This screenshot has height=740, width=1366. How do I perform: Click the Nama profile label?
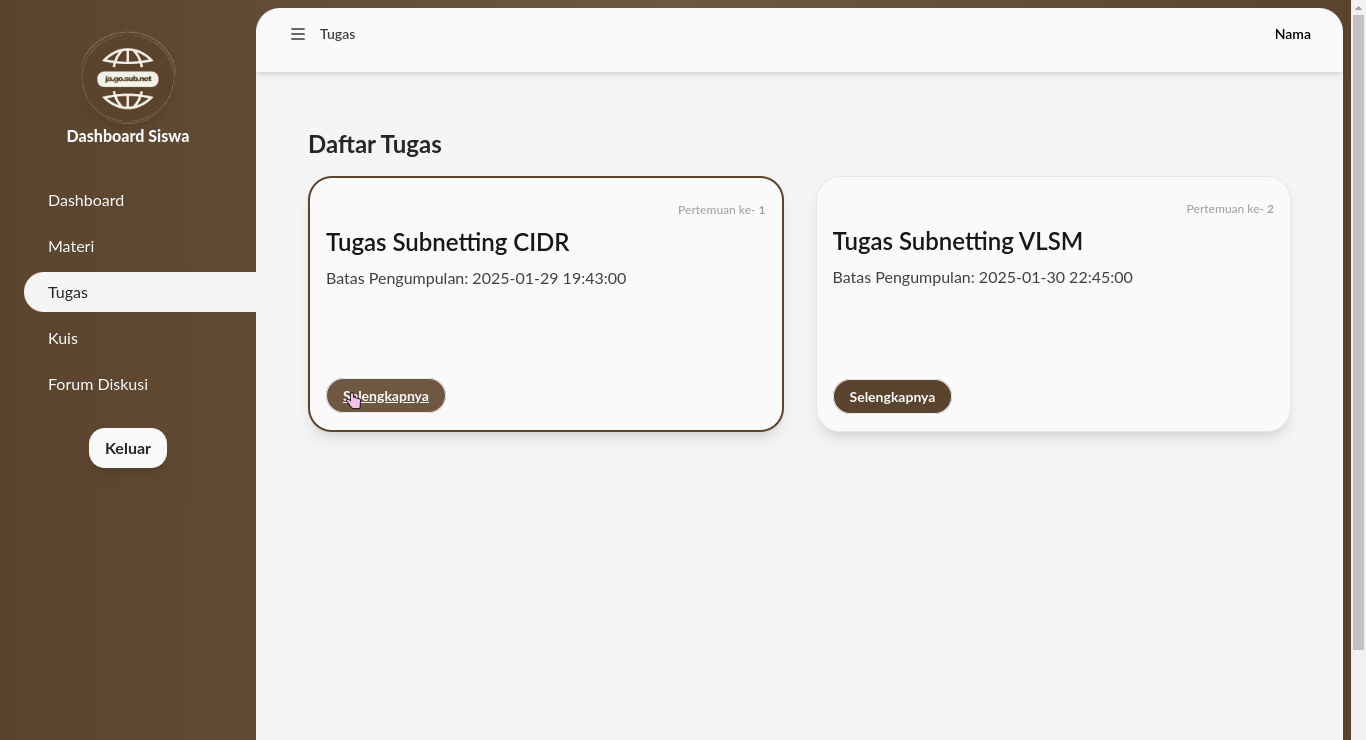point(1292,34)
